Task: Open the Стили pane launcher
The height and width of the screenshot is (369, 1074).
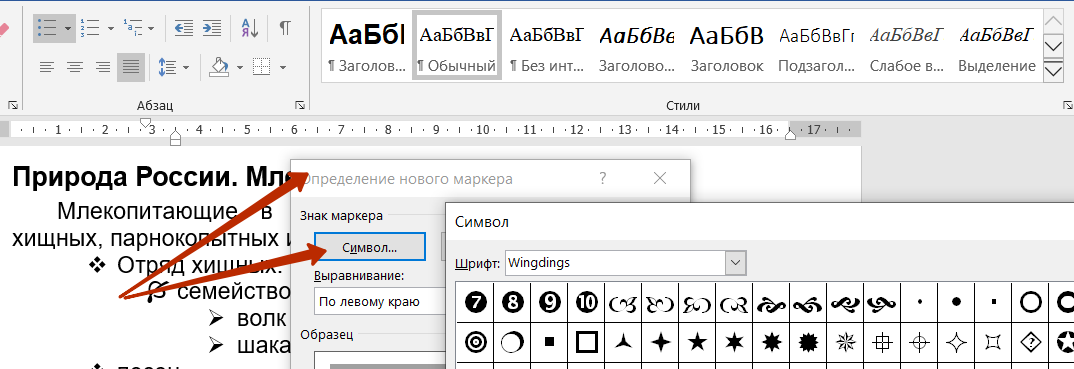Action: pos(1067,105)
